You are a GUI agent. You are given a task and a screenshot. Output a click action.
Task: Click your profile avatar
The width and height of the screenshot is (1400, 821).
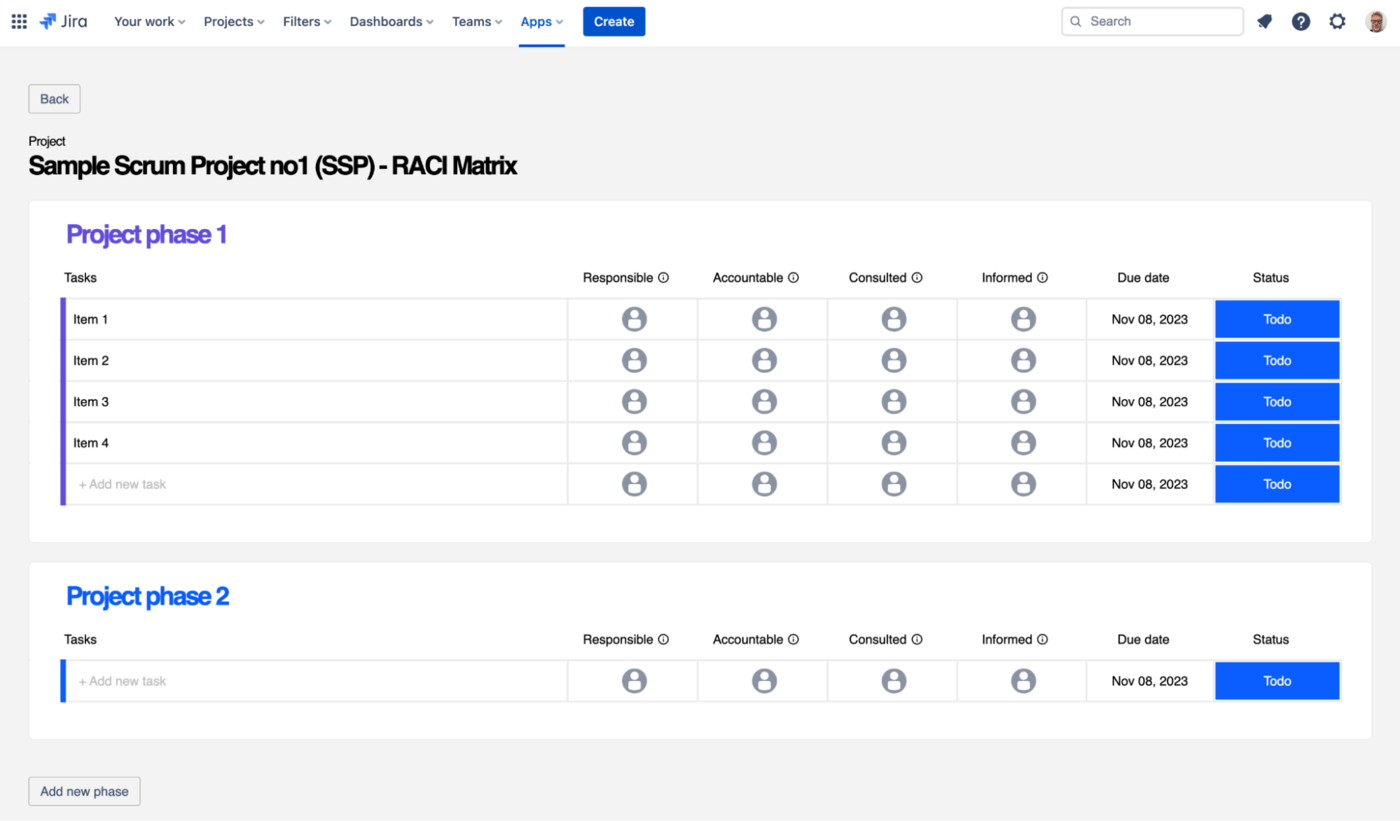coord(1374,21)
